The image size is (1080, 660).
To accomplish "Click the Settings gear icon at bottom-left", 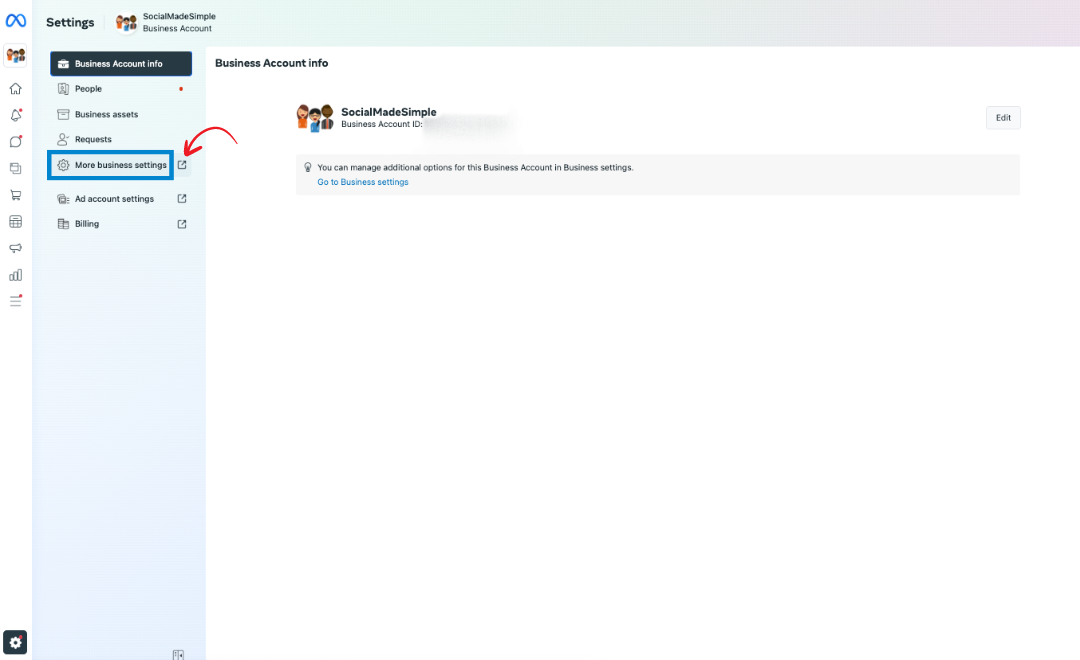I will [15, 642].
